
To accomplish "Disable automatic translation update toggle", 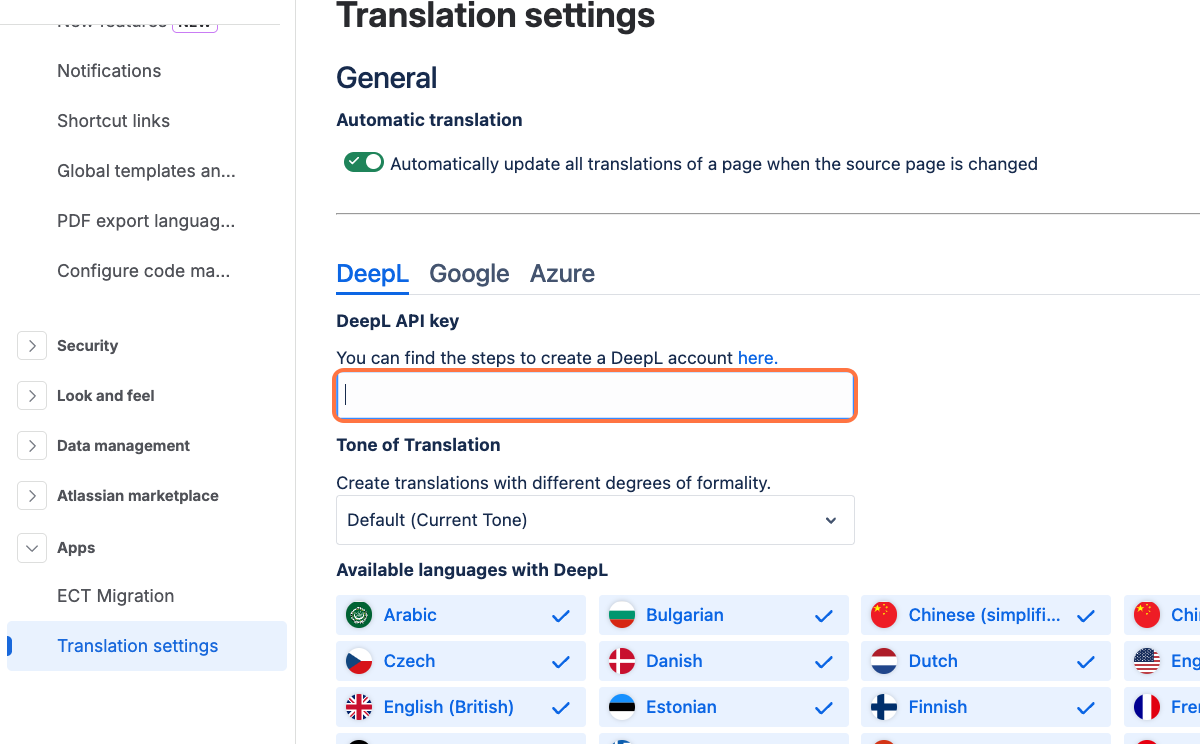I will point(364,163).
